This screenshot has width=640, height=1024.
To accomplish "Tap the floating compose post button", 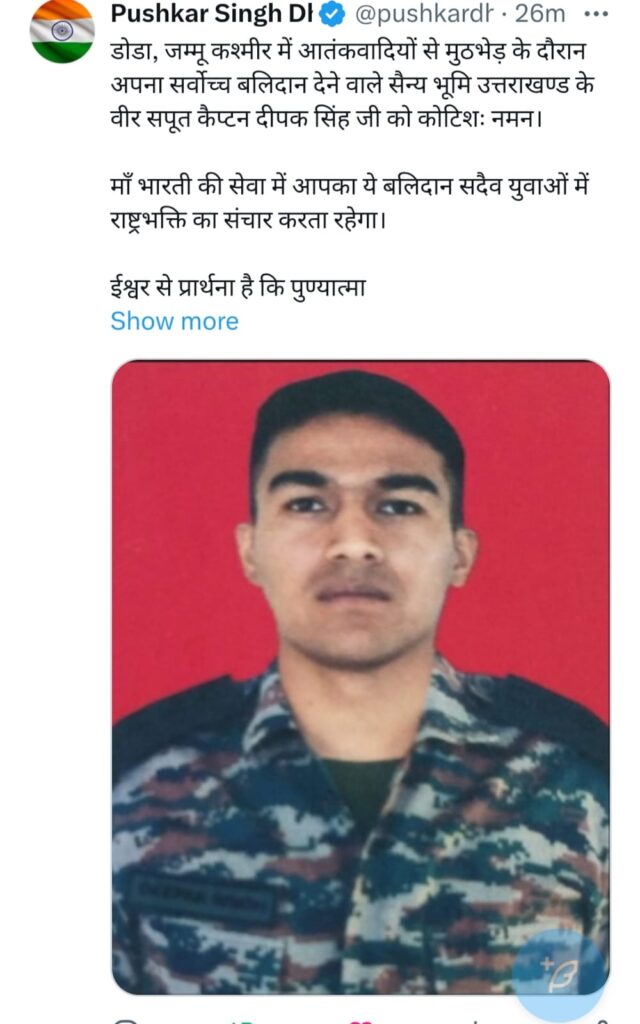I will (x=559, y=973).
